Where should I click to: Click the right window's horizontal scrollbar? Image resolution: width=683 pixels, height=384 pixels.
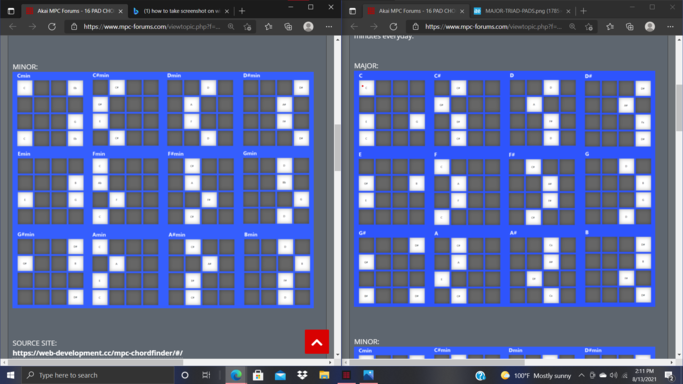point(436,362)
